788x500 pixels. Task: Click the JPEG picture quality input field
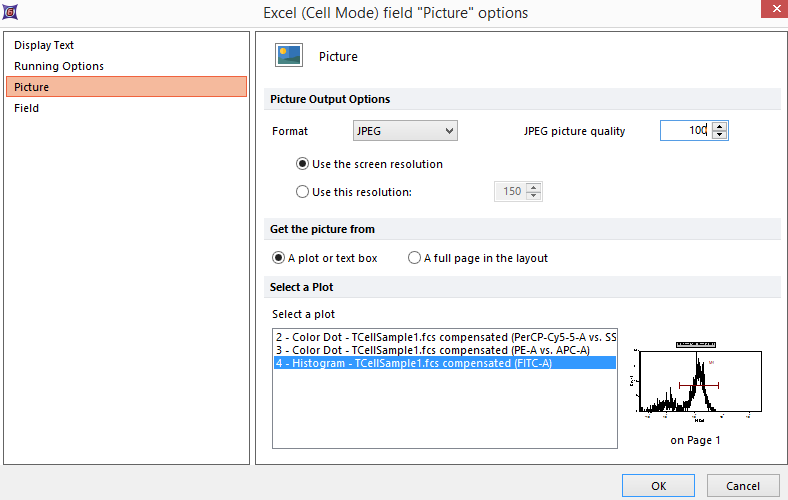pos(685,131)
